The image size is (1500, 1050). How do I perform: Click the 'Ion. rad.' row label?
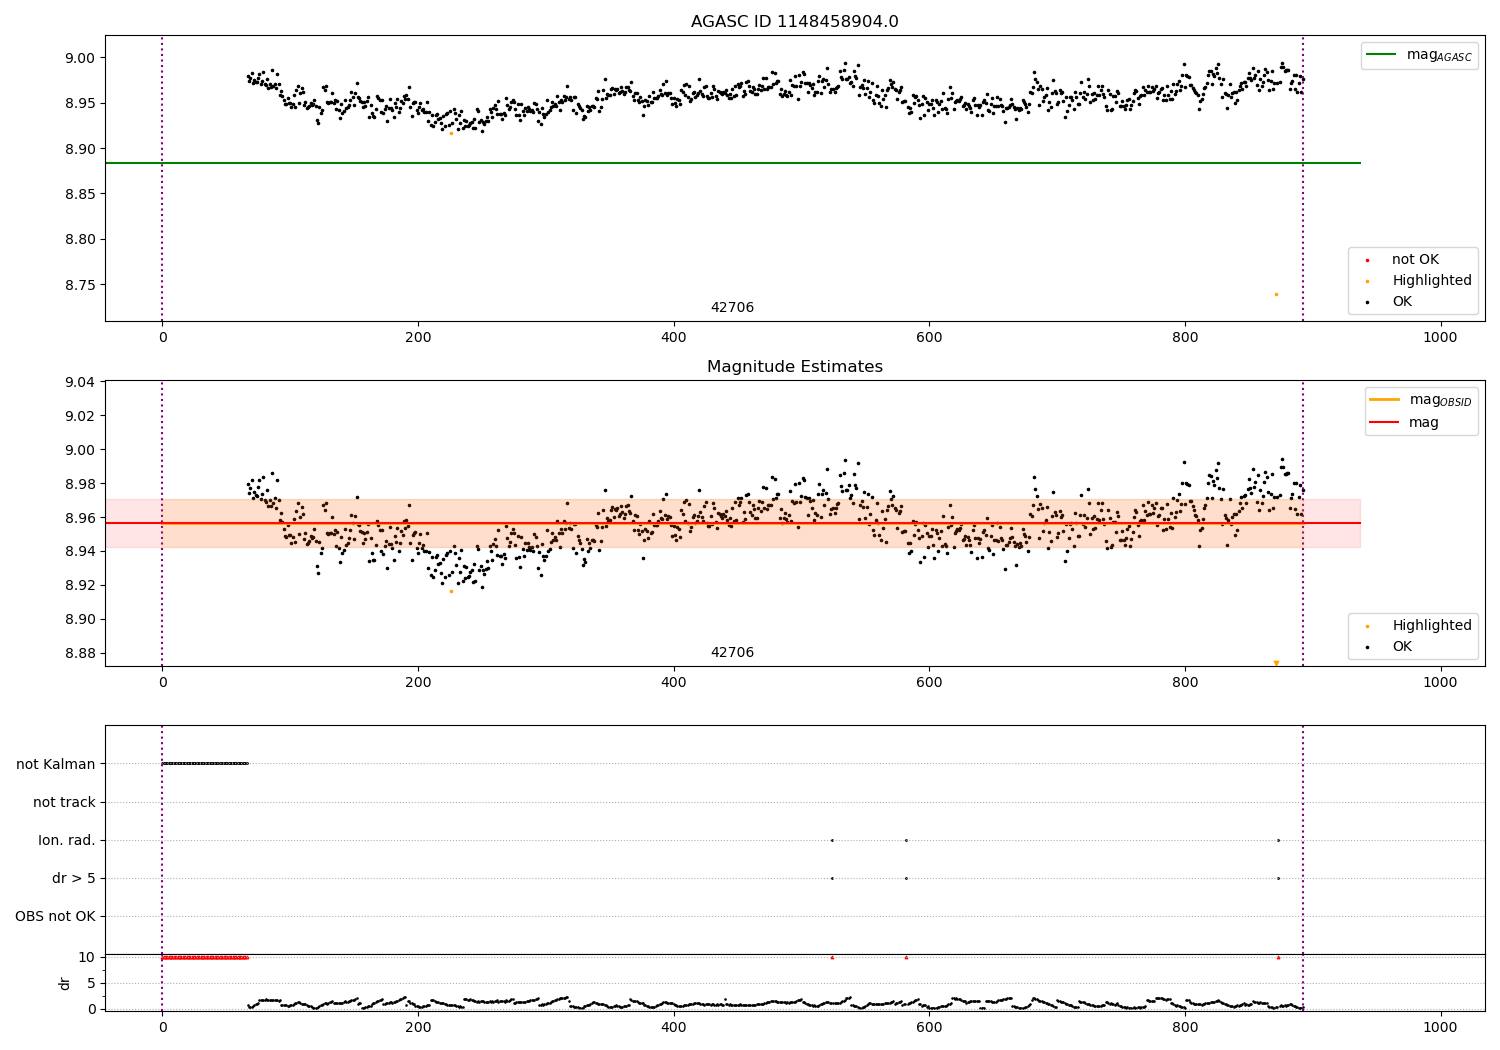(67, 840)
